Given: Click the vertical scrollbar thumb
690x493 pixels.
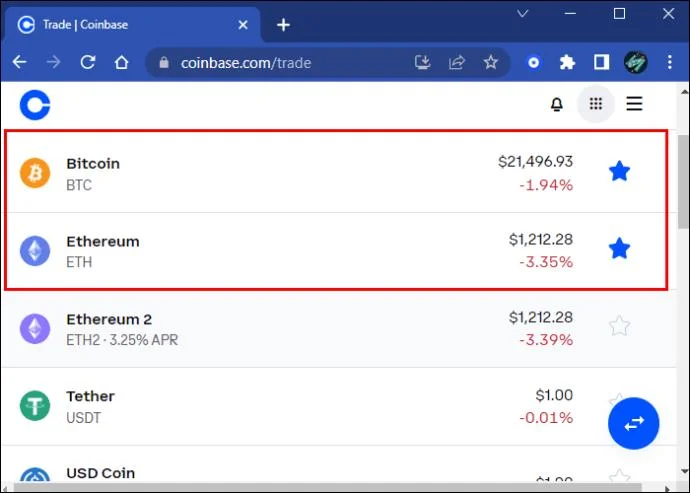Looking at the screenshot, I should click(683, 182).
